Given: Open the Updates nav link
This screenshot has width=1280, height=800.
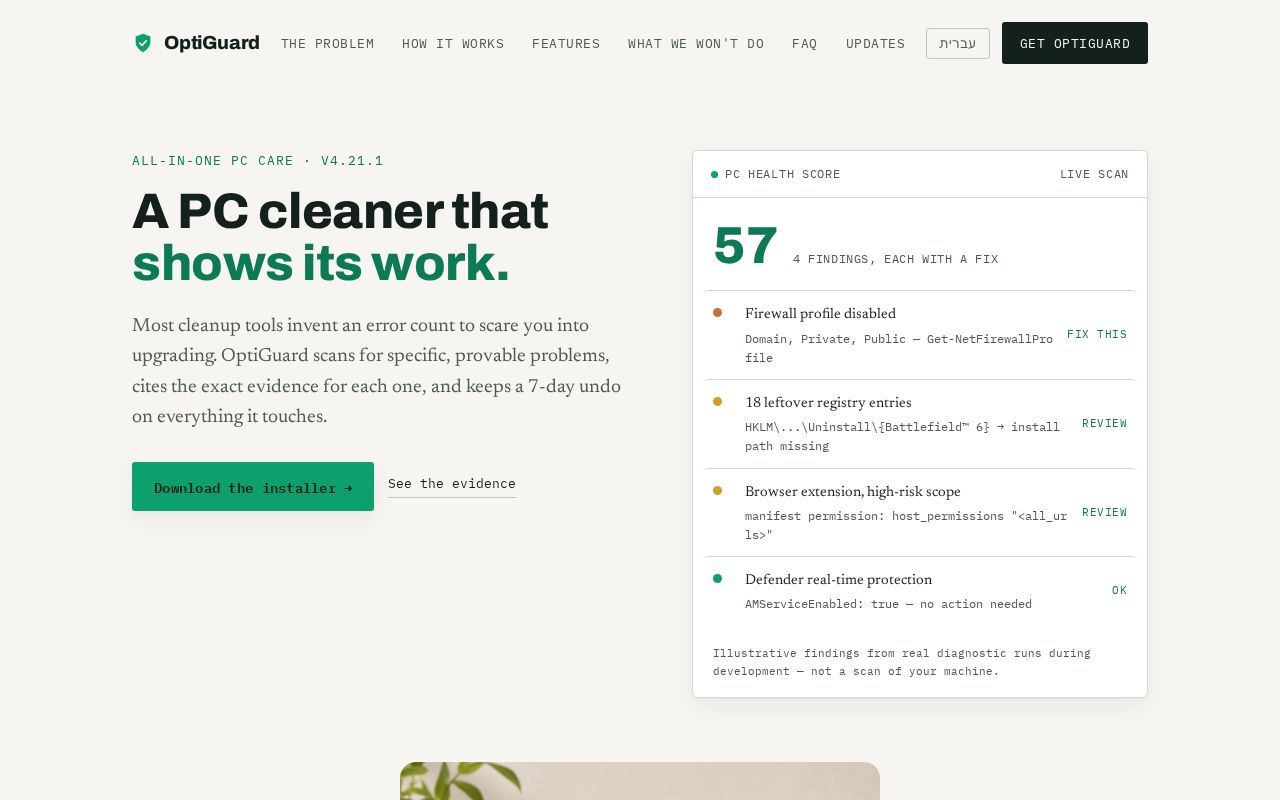Looking at the screenshot, I should pos(875,44).
